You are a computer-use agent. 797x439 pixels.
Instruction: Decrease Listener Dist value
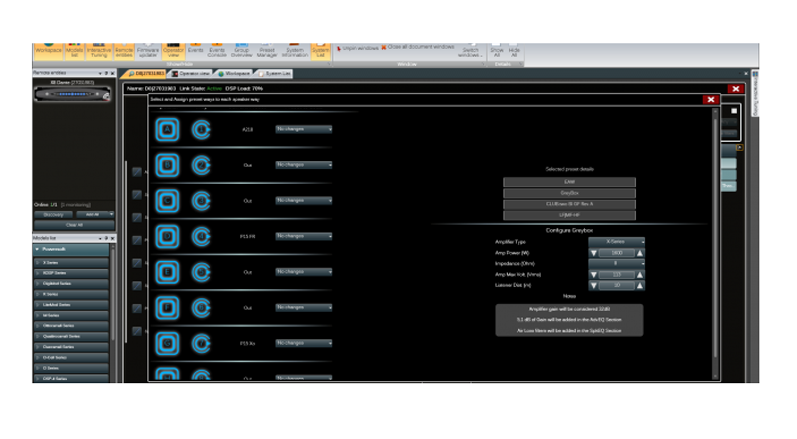[x=593, y=286]
